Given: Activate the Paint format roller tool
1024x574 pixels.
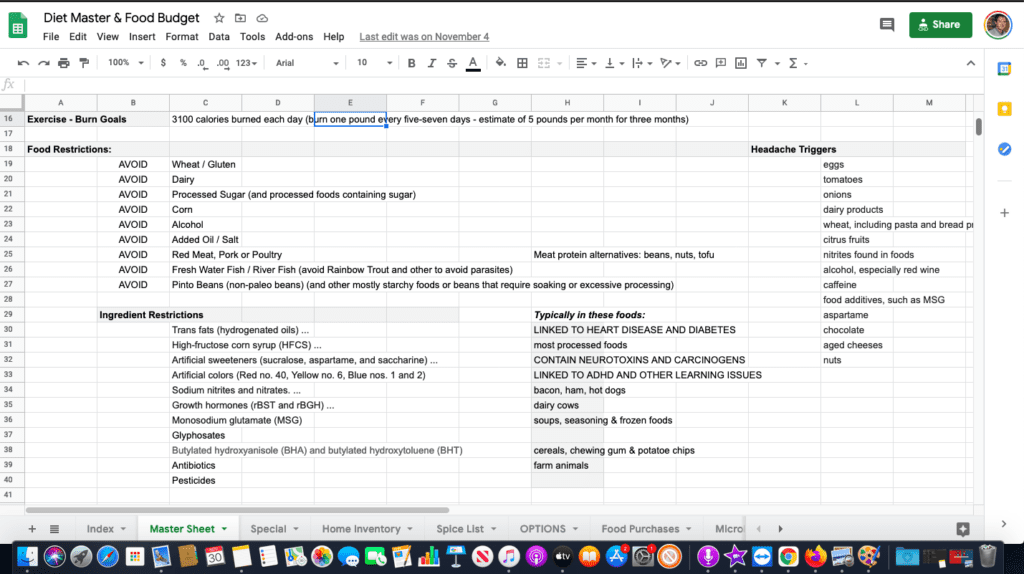Looking at the screenshot, I should coord(84,63).
